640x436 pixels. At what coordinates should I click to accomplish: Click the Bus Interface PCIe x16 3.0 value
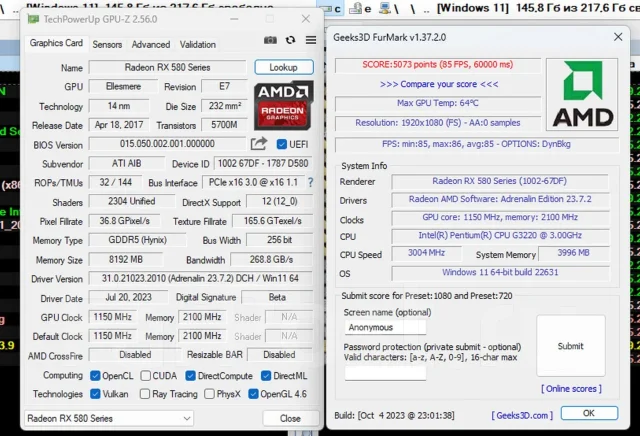tap(253, 182)
